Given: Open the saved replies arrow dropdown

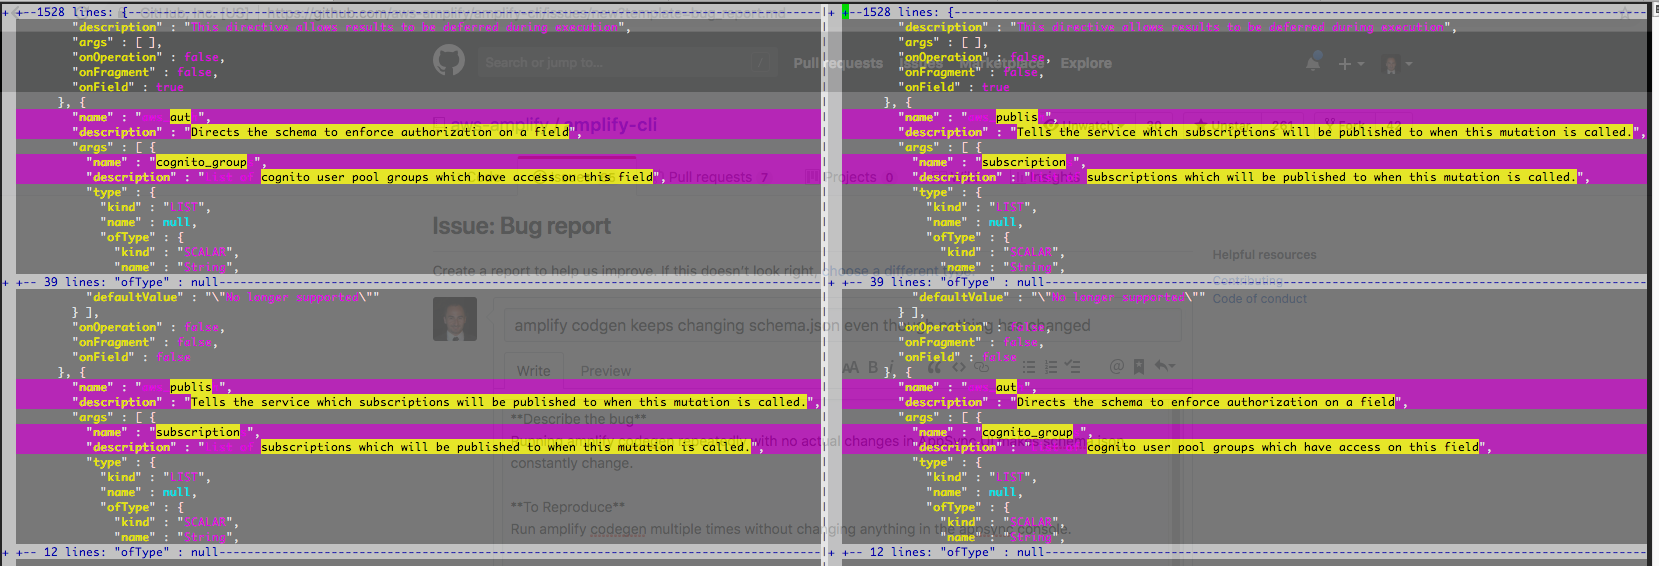Looking at the screenshot, I should tap(1165, 366).
